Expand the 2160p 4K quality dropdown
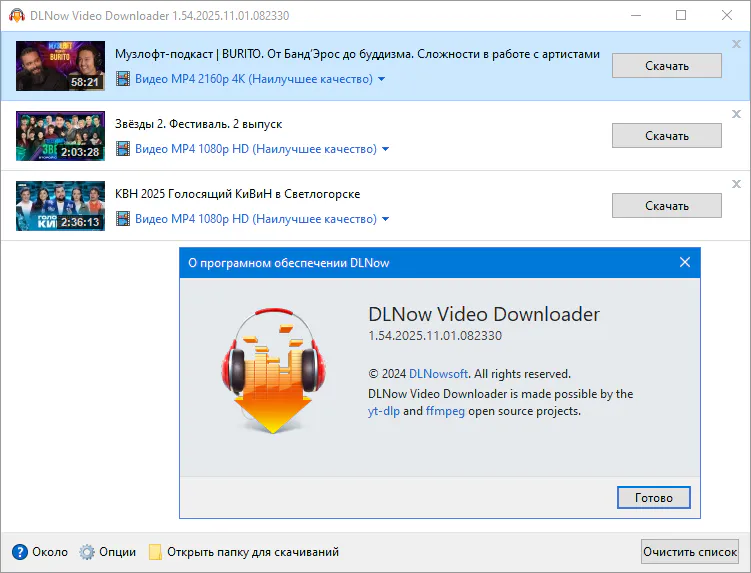Screen dimensions: 751x573 (x=382, y=79)
